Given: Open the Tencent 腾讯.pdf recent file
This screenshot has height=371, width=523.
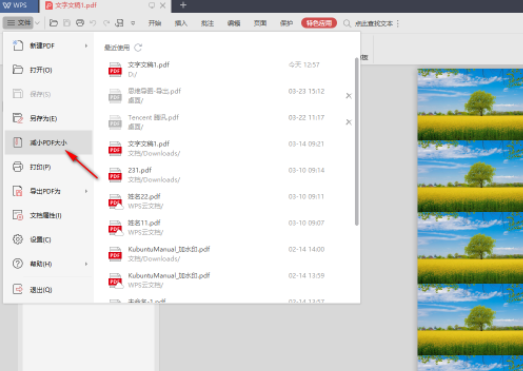Looking at the screenshot, I should click(x=223, y=122).
